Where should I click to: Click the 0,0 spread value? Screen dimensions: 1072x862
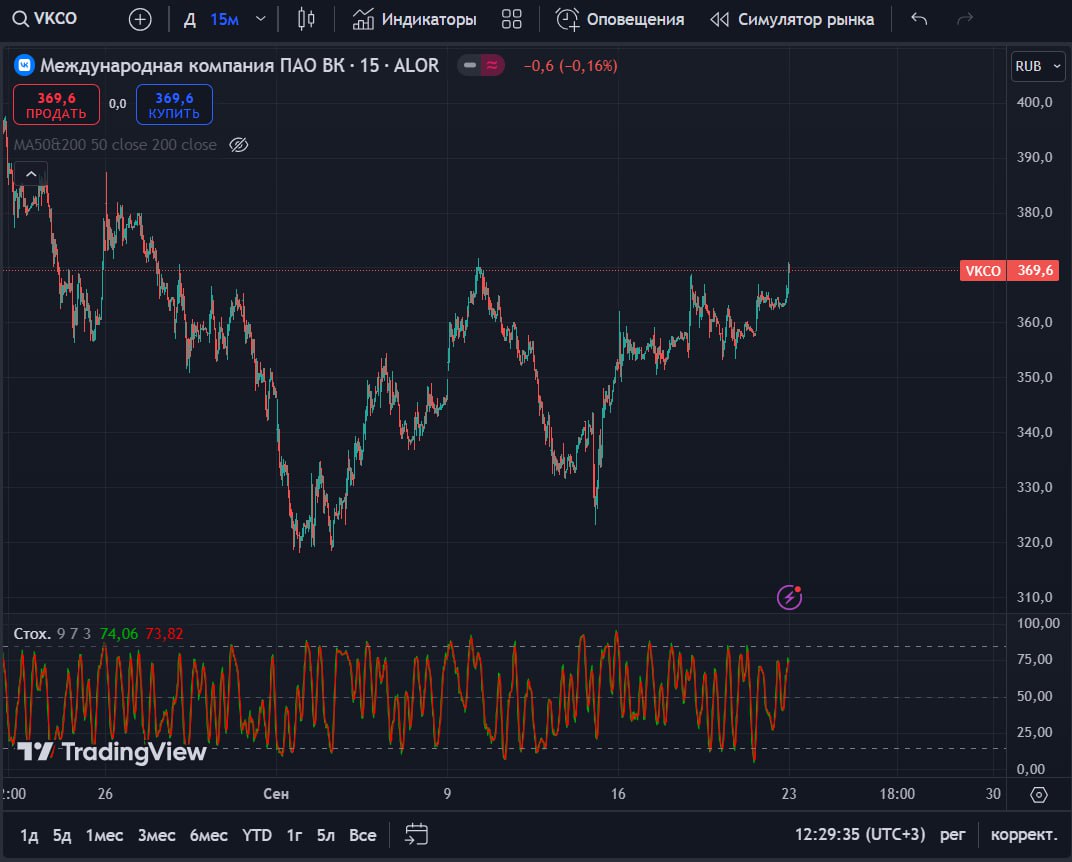click(x=118, y=104)
